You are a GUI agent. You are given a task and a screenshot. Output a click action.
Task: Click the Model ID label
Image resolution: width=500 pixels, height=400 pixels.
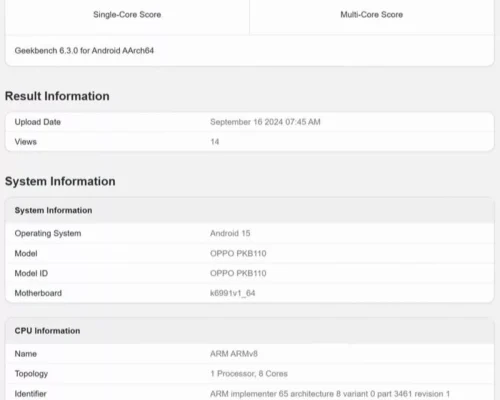tap(31, 273)
